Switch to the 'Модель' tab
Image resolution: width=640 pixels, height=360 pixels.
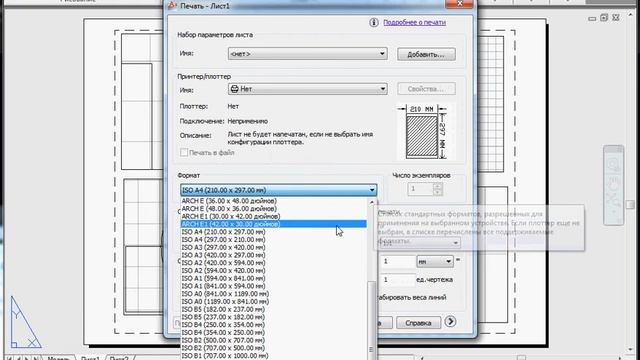58,358
